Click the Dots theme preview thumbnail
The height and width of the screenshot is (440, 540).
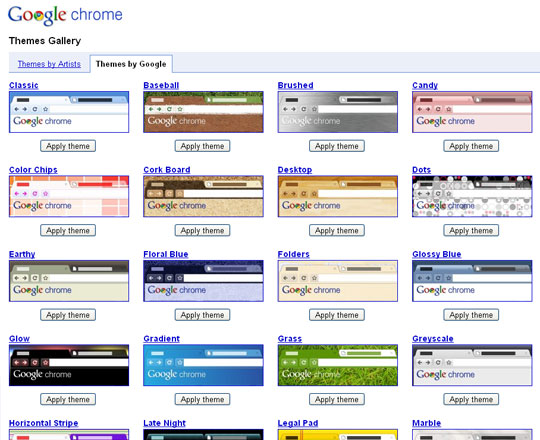coord(472,196)
